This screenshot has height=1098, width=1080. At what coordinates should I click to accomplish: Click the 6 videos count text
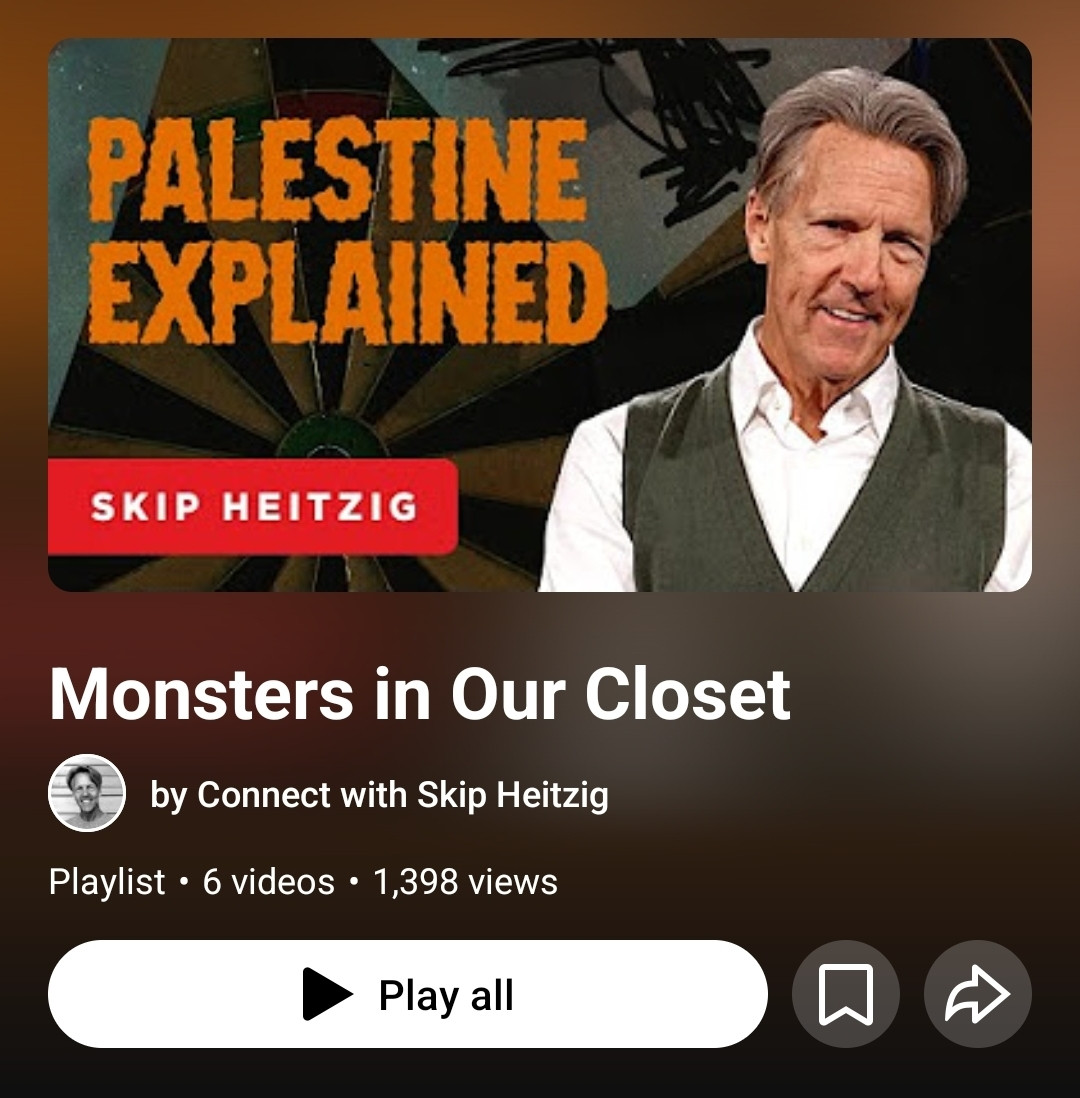coord(268,881)
